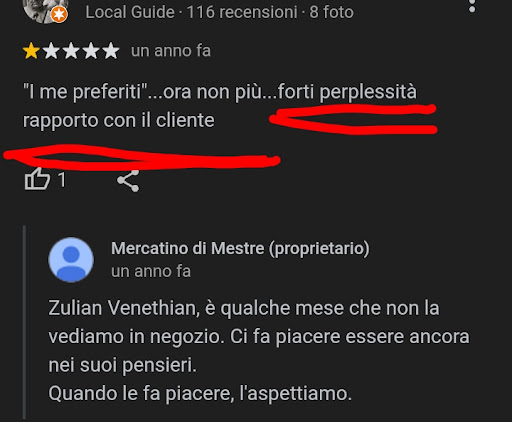The height and width of the screenshot is (422, 512).
Task: Click the fifth gray rating star
Action: 111,51
